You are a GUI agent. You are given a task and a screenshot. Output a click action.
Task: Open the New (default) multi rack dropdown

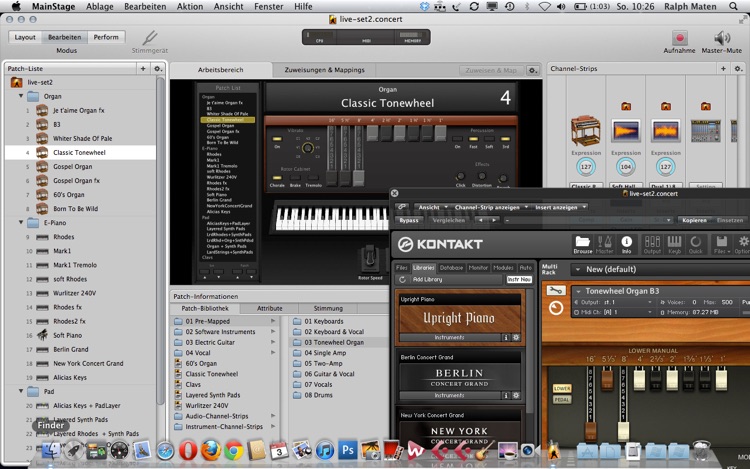click(x=660, y=269)
